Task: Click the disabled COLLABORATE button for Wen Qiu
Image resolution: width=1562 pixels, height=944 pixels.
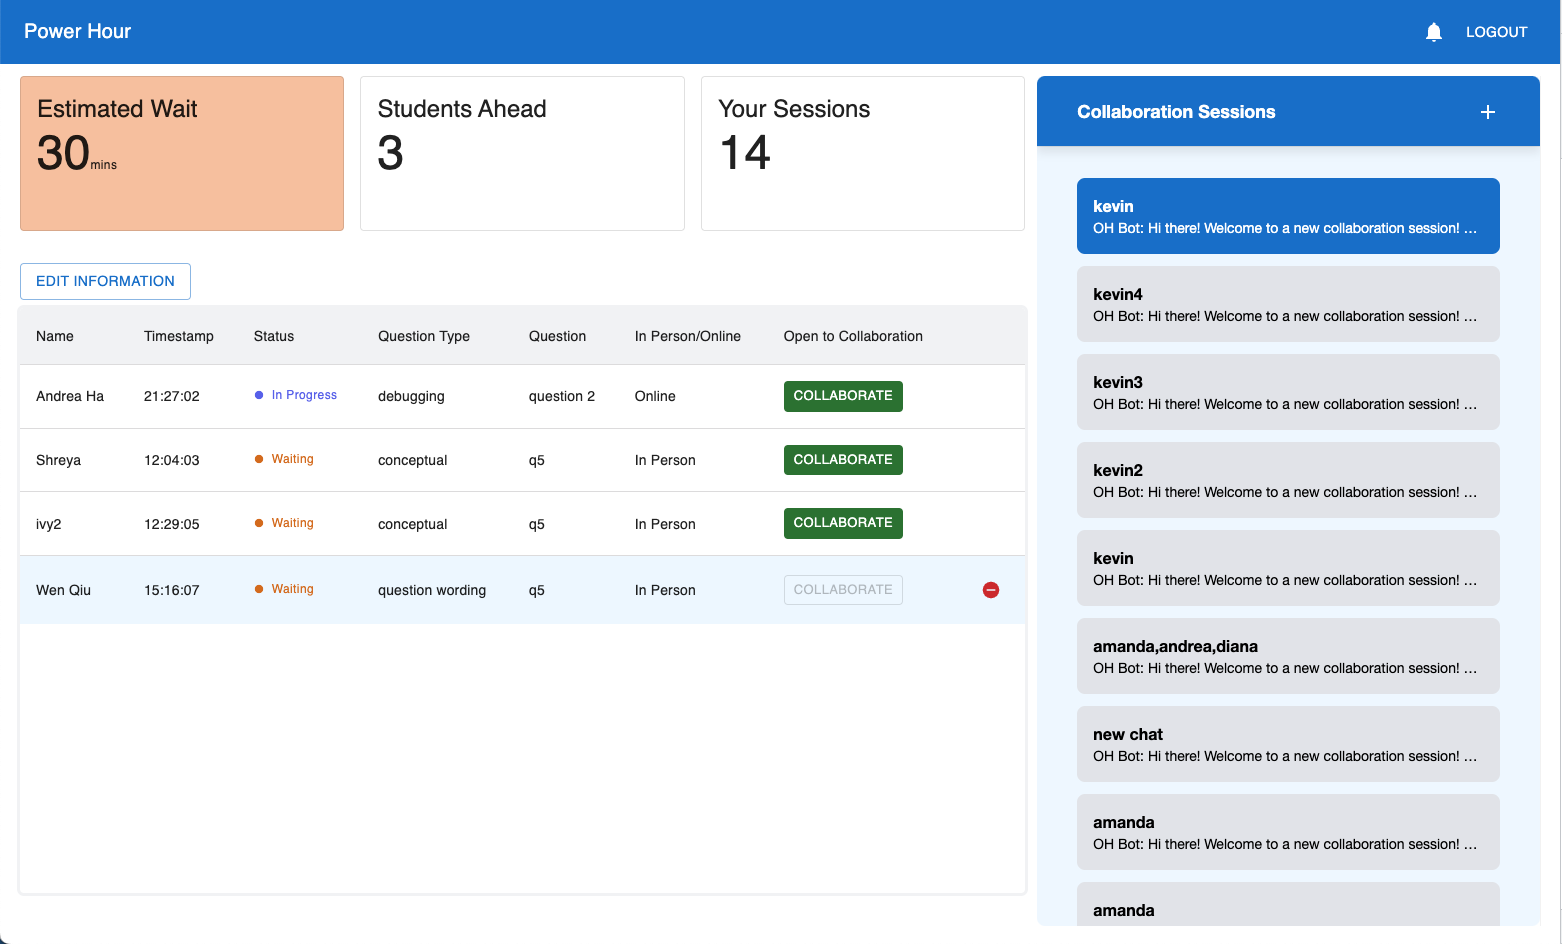Action: (843, 590)
